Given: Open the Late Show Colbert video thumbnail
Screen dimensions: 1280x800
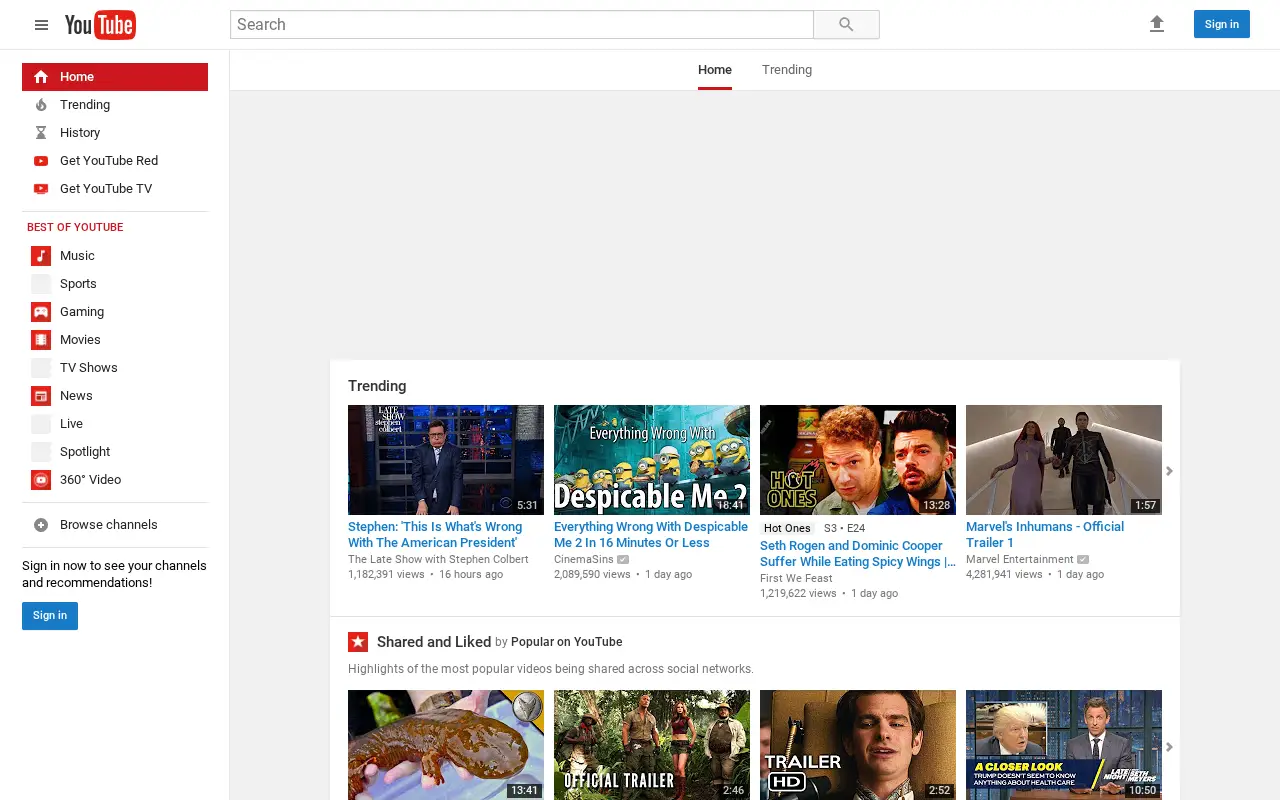Looking at the screenshot, I should point(446,460).
